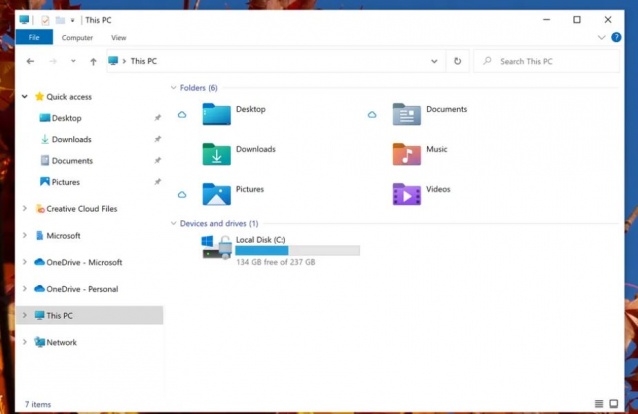Open the Pictures folder icon
This screenshot has width=638, height=414.
click(216, 194)
